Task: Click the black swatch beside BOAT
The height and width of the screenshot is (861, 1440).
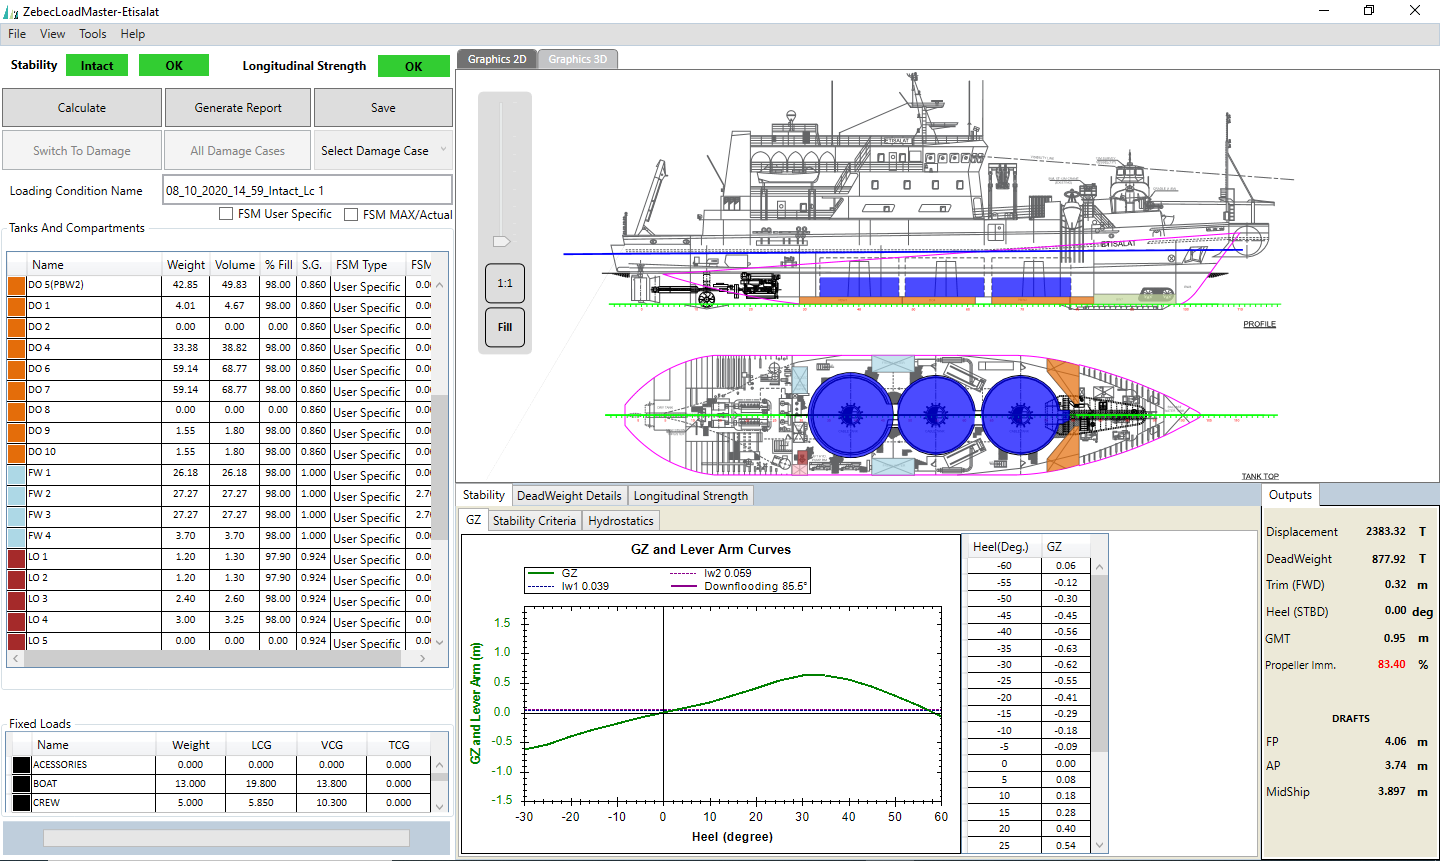Action: click(x=21, y=784)
